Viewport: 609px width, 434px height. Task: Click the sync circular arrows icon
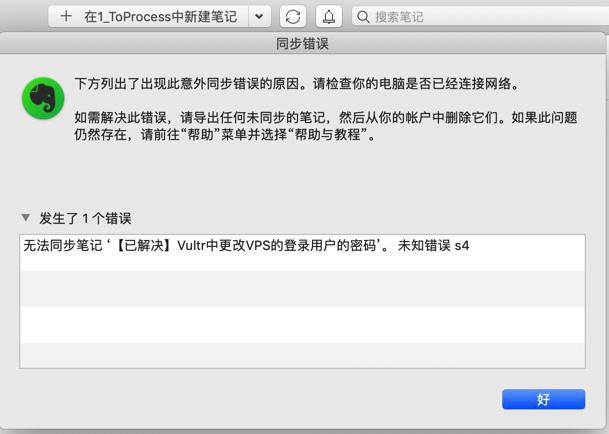pos(293,17)
